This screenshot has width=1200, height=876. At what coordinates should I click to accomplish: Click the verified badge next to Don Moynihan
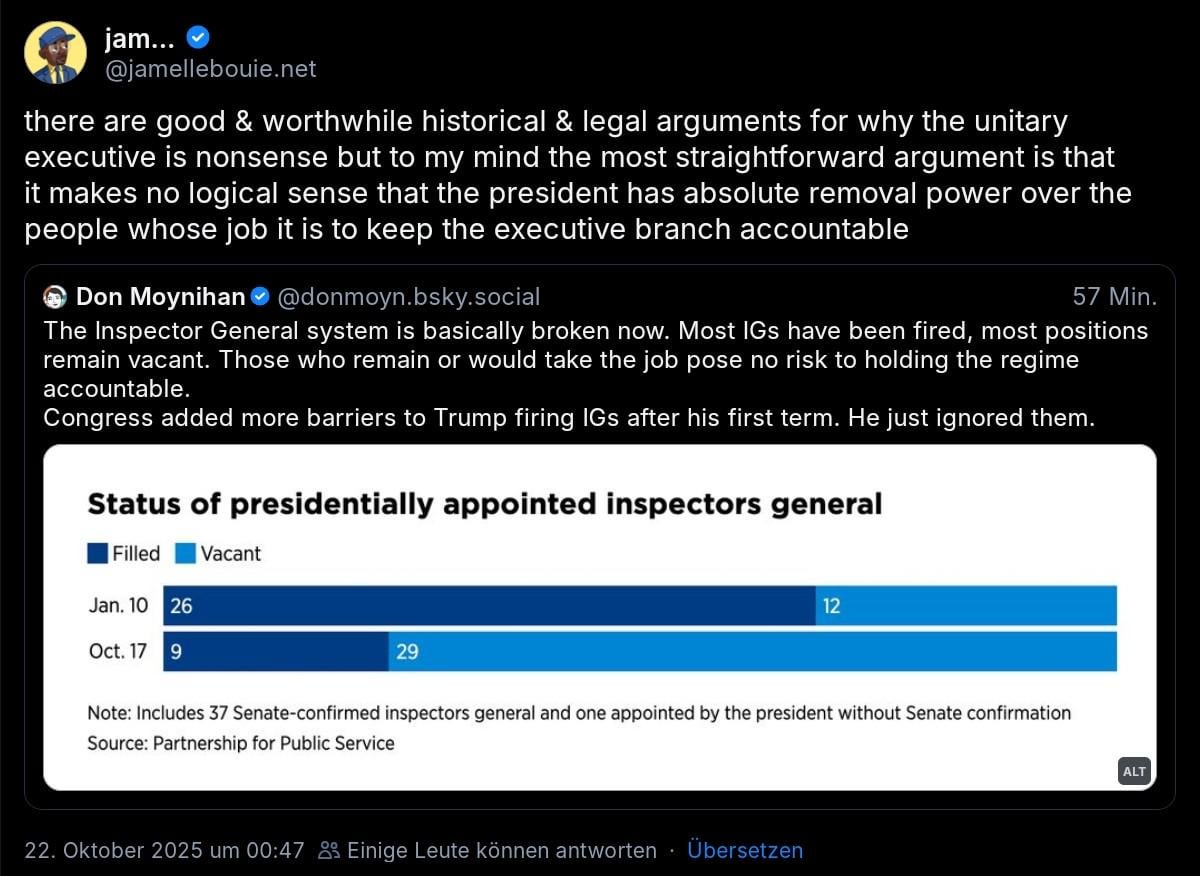coord(259,297)
